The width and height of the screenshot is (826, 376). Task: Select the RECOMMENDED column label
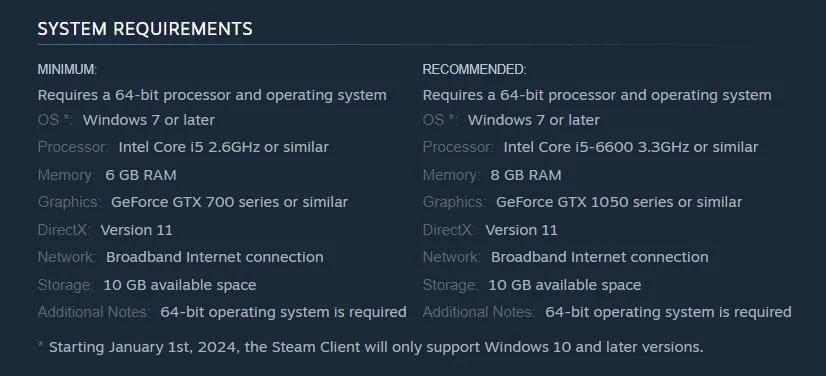point(475,70)
